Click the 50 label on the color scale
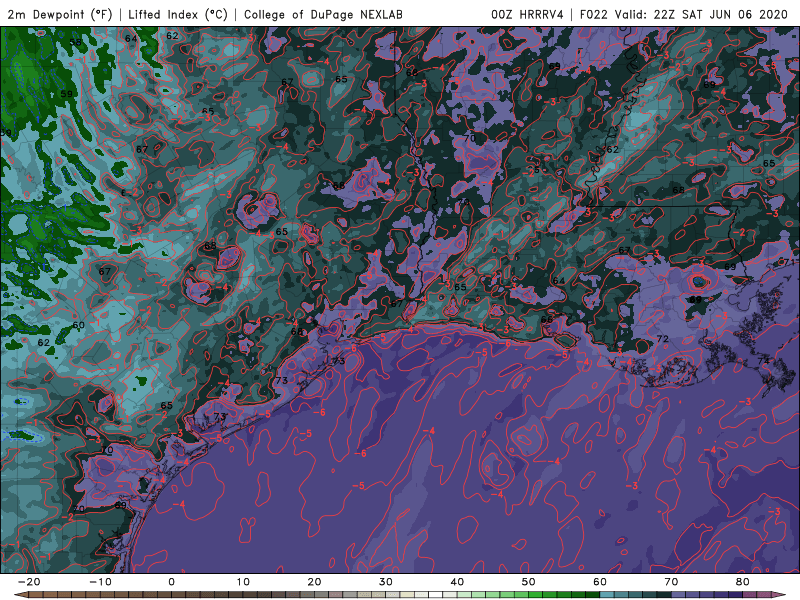Screen dimensions: 800x600 pyautogui.click(x=529, y=582)
